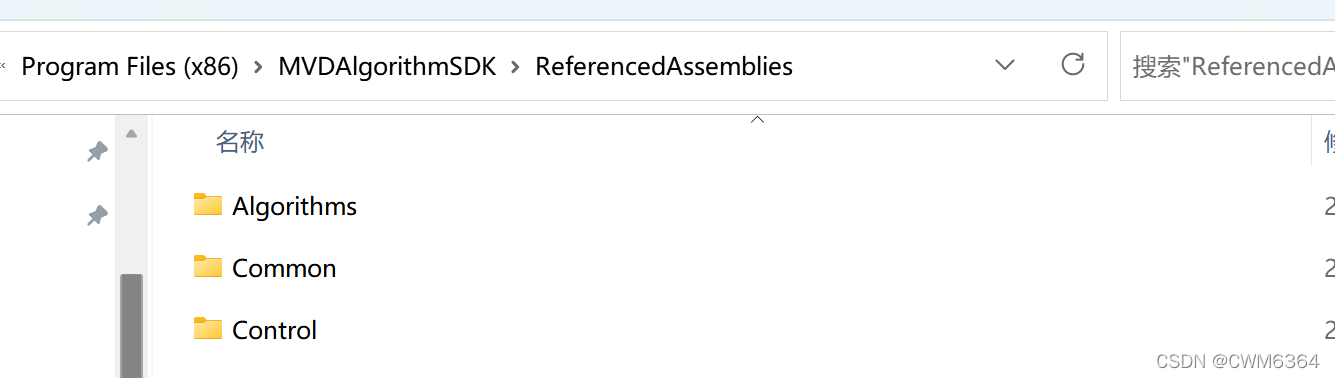Expand chevron after MVDAlgorithmSDK breadcrumb
The height and width of the screenshot is (378, 1335).
pos(516,67)
